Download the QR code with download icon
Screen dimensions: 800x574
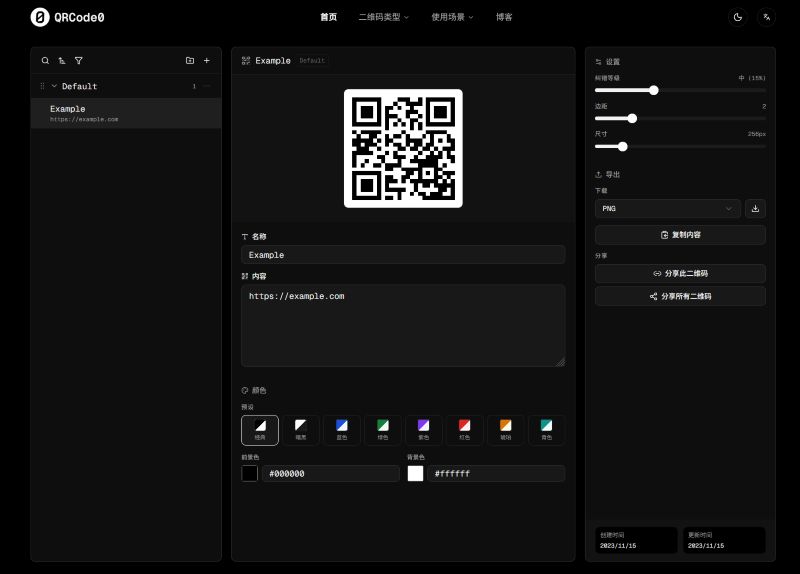point(755,208)
